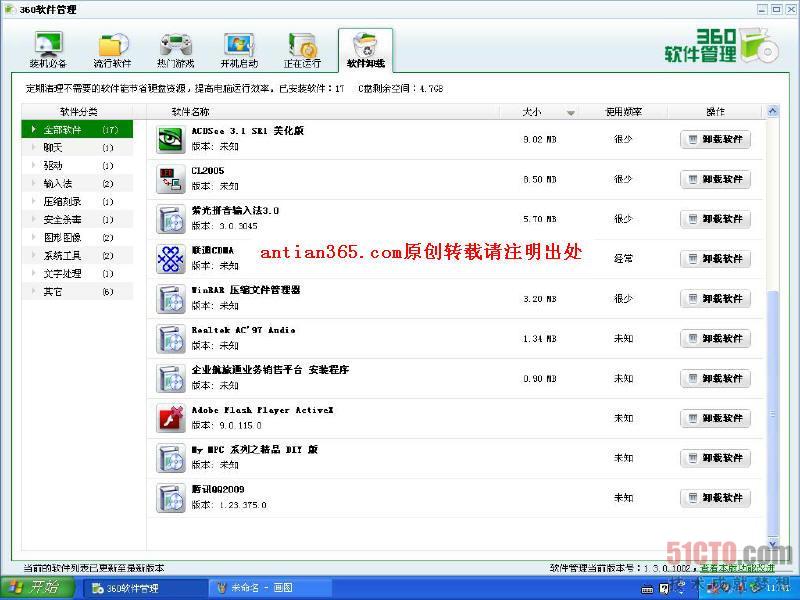The height and width of the screenshot is (600, 800).
Task: Click the CL2005 program icon
Action: [171, 179]
